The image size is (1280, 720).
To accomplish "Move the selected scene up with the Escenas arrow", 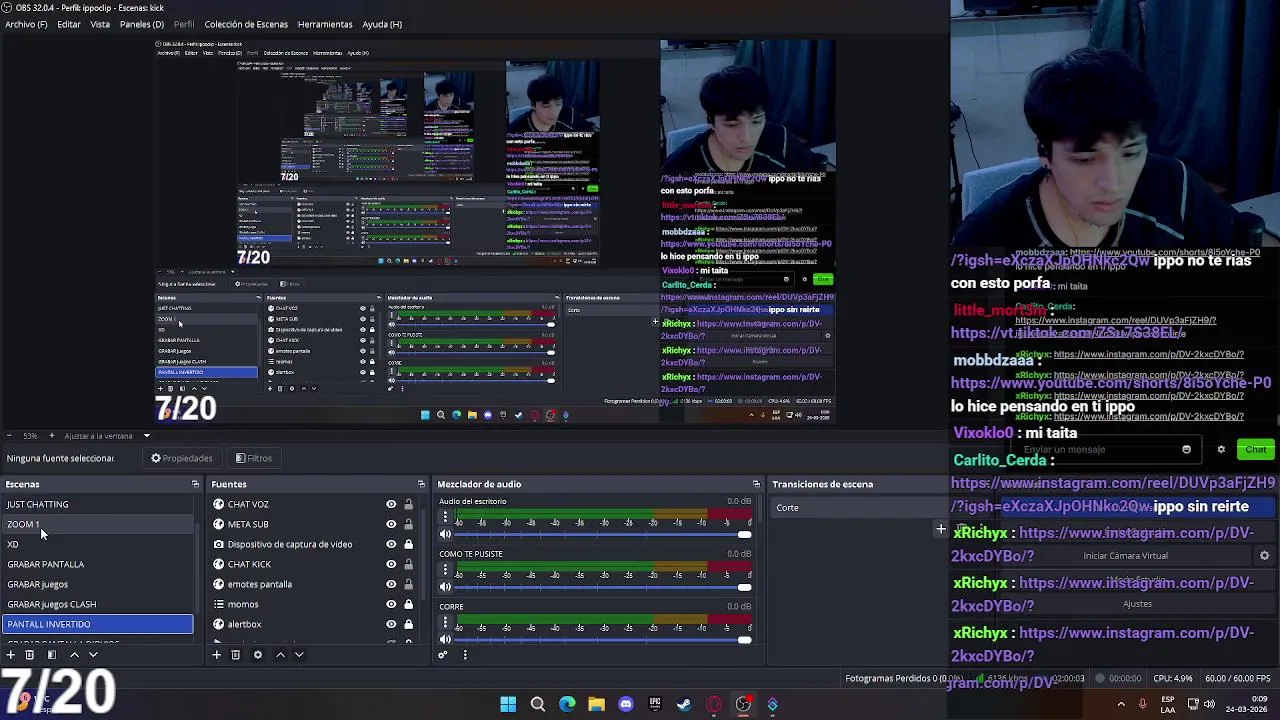I will click(x=74, y=655).
